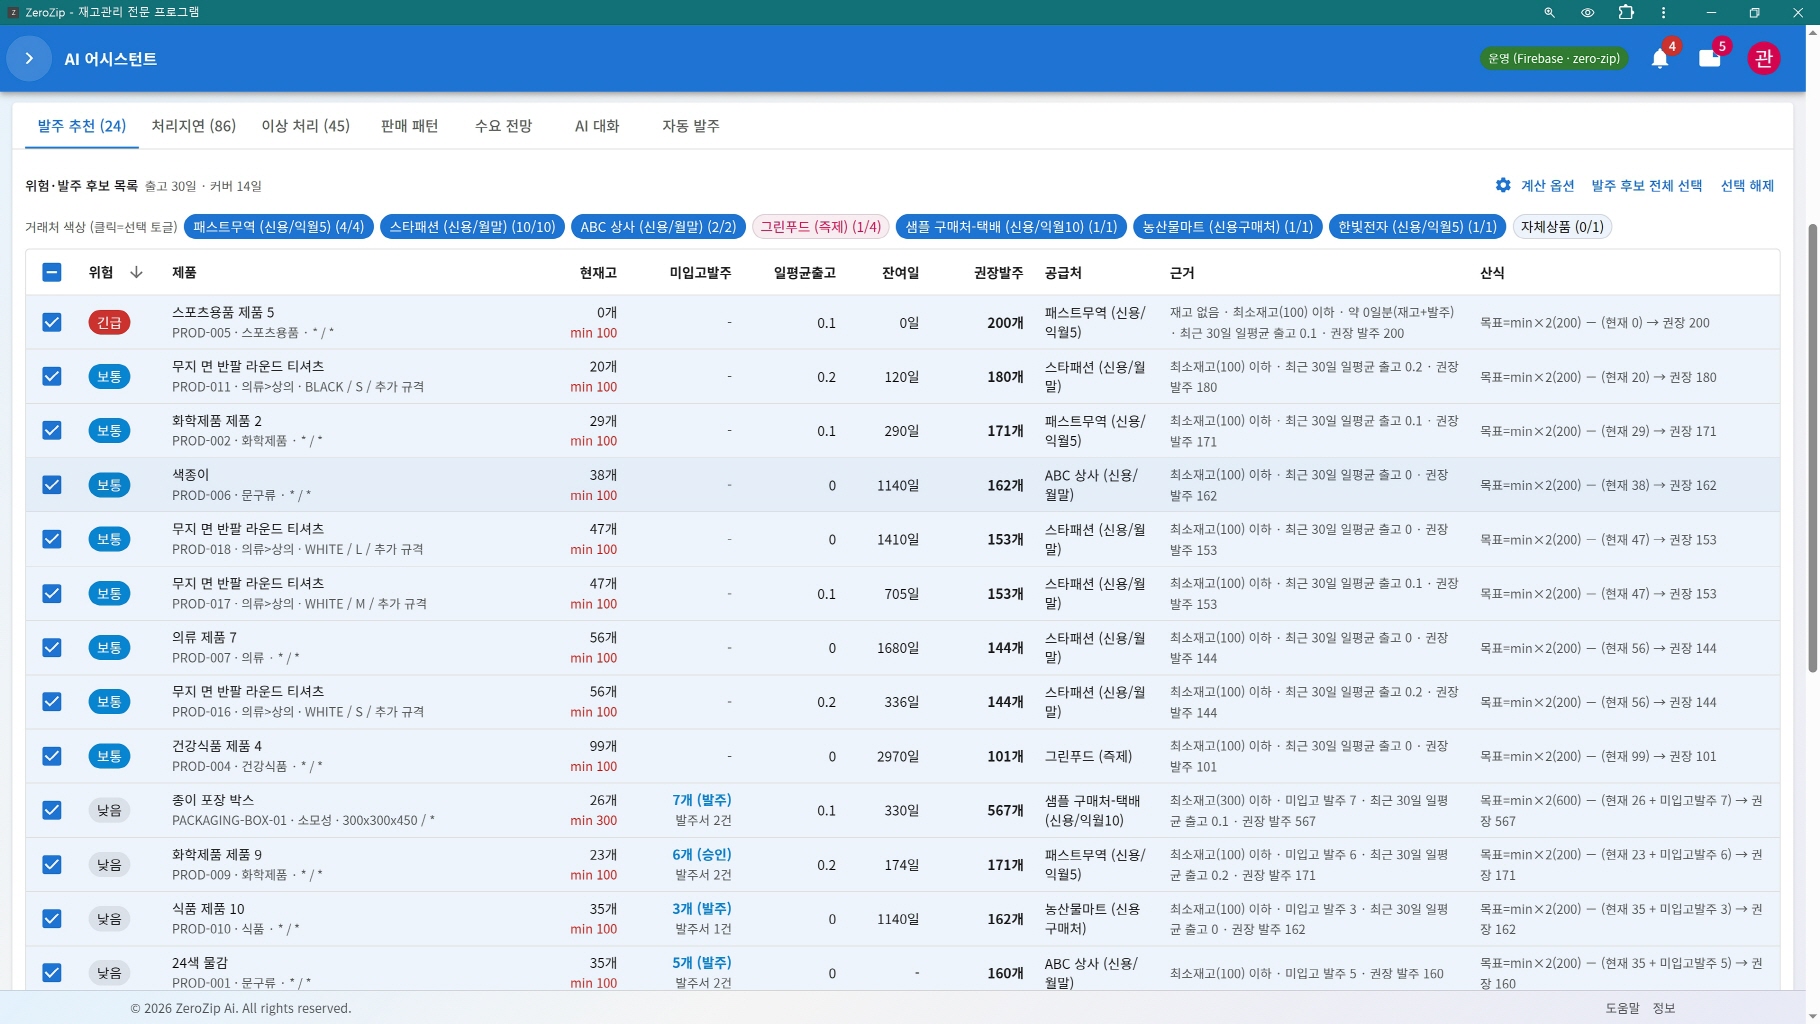Open the extensions puzzle icon
Image resolution: width=1820 pixels, height=1024 pixels.
[1626, 13]
